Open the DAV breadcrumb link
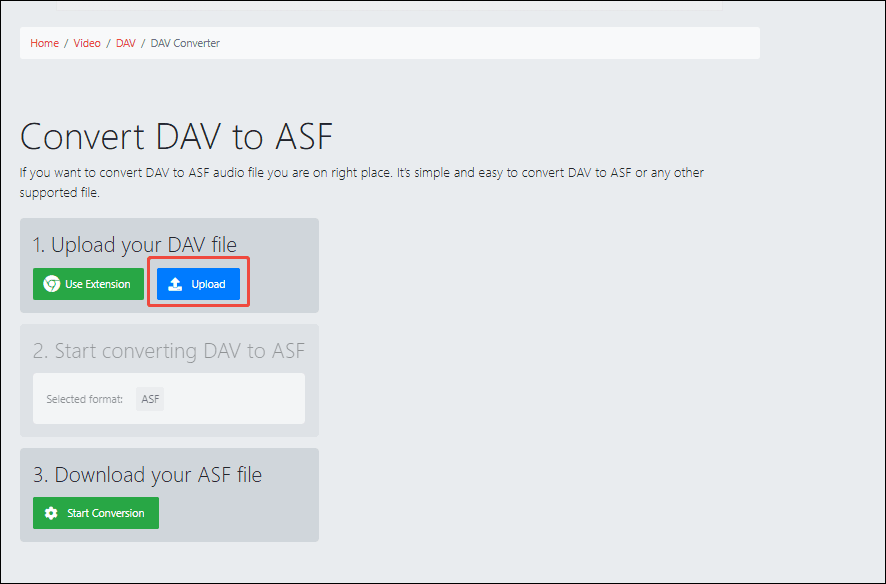This screenshot has width=886, height=584. tap(125, 43)
